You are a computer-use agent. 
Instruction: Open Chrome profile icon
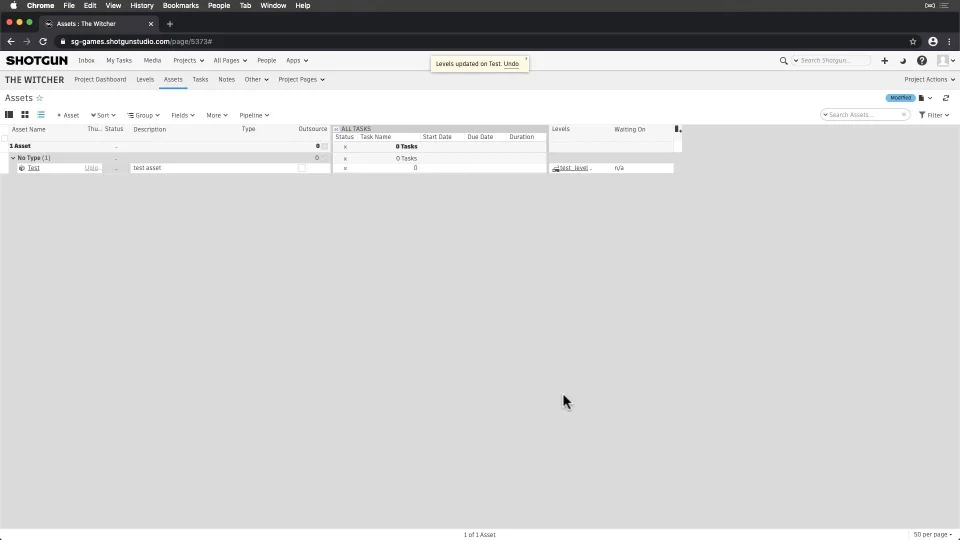932,42
